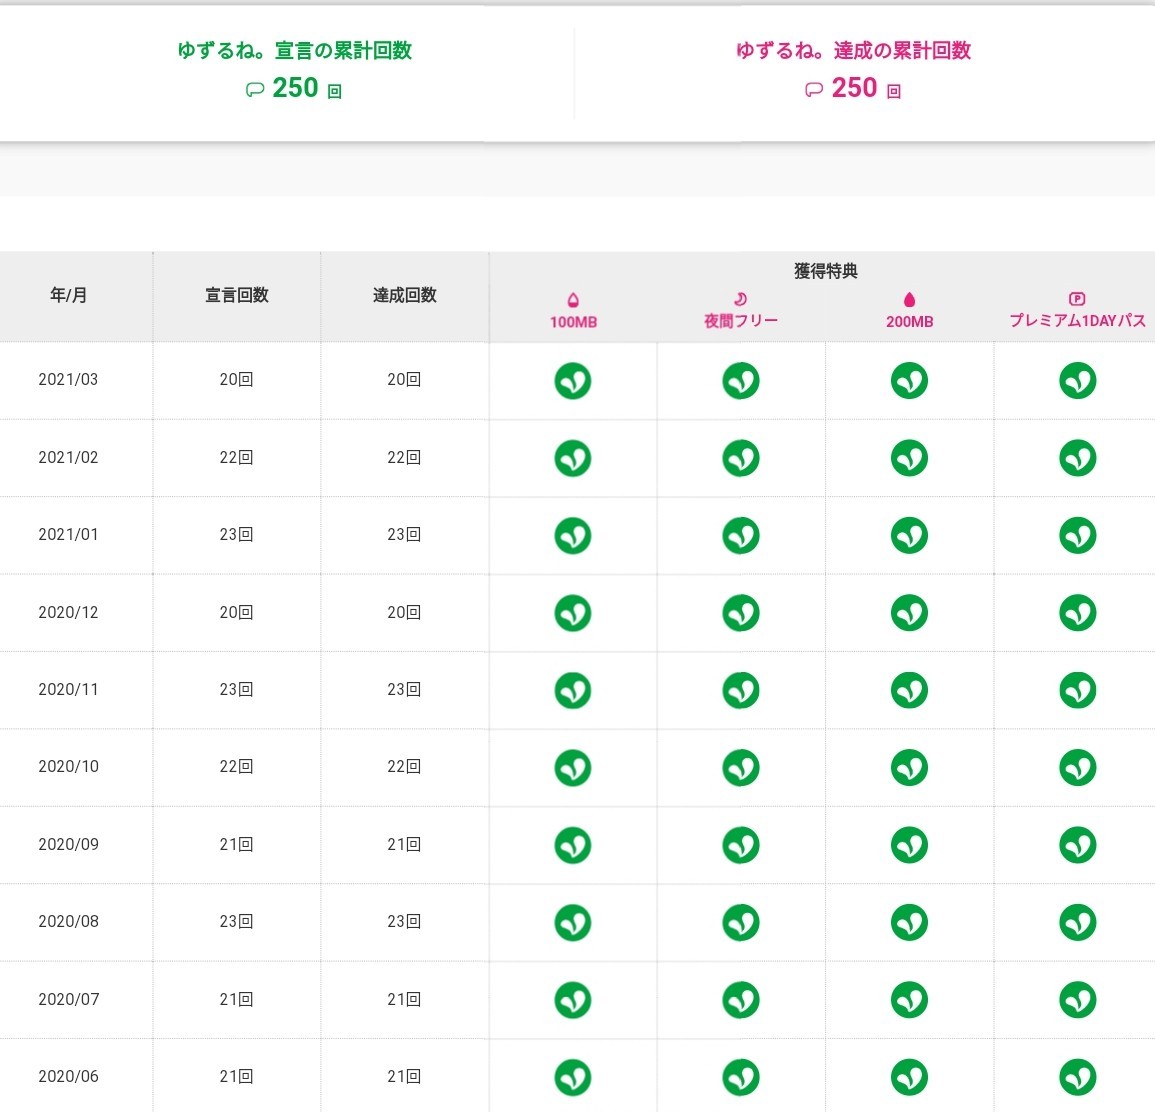The image size is (1155, 1112).
Task: Click 2021/02 夜間フリー achievement heart icon
Action: (741, 458)
